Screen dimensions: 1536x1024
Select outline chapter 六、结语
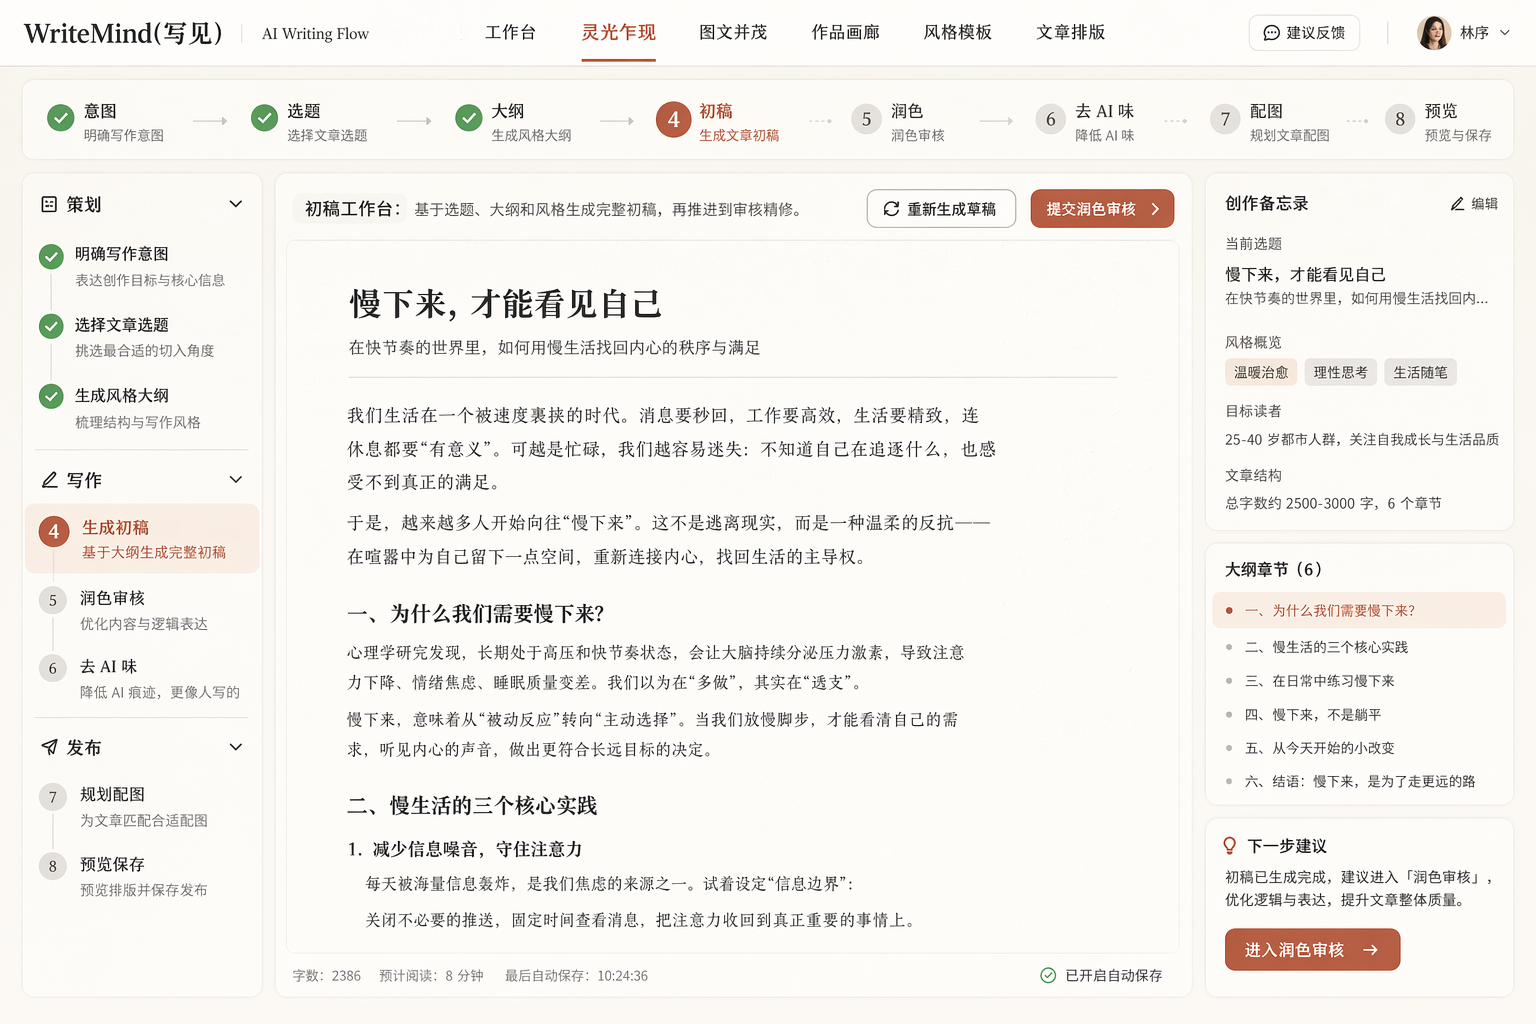point(1359,782)
